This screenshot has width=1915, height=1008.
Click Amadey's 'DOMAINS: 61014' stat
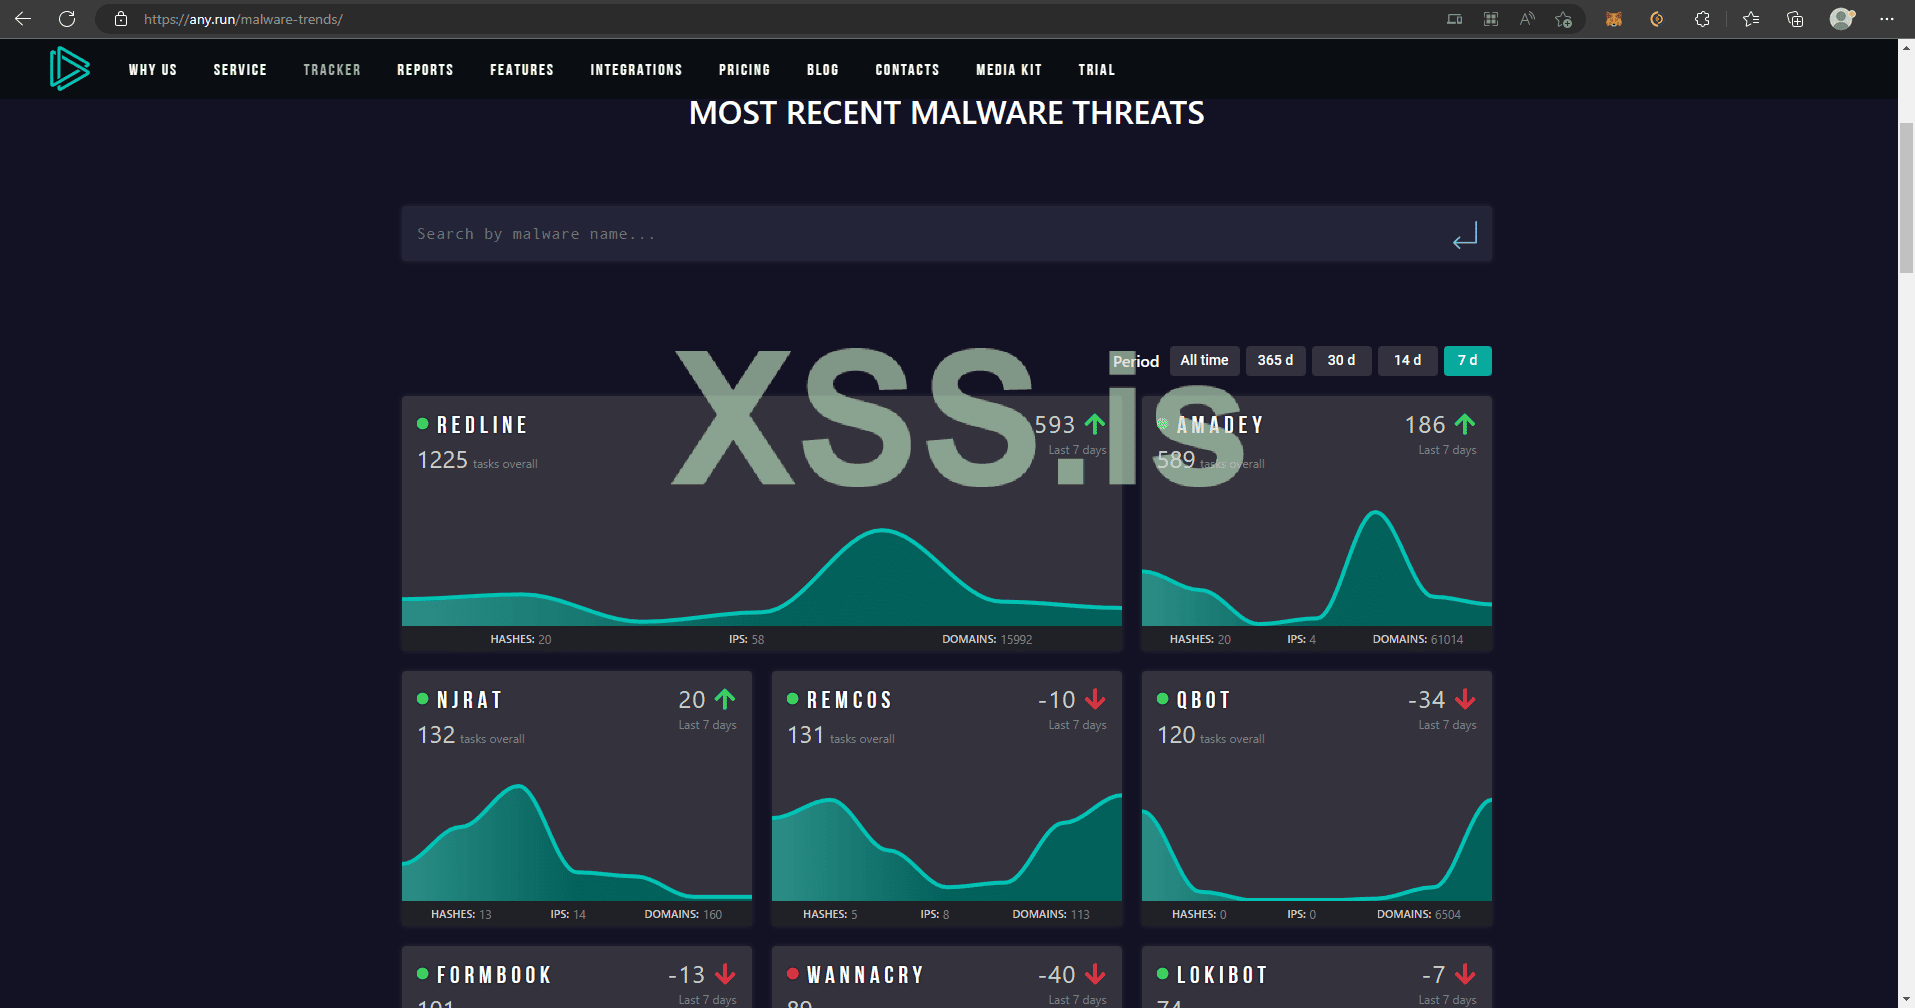tap(1418, 639)
